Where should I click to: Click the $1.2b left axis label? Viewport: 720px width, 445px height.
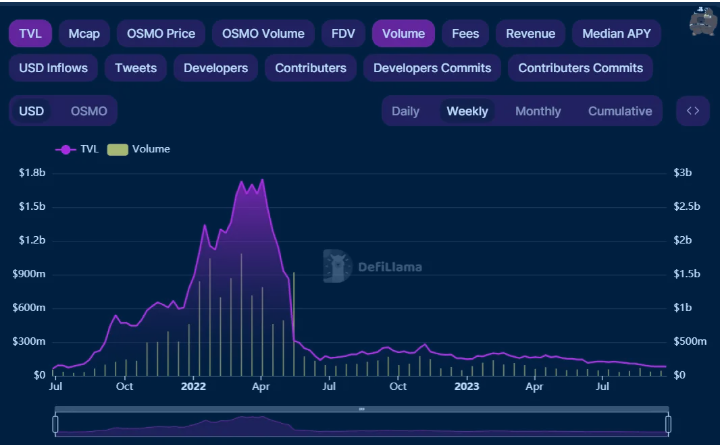pyautogui.click(x=32, y=240)
